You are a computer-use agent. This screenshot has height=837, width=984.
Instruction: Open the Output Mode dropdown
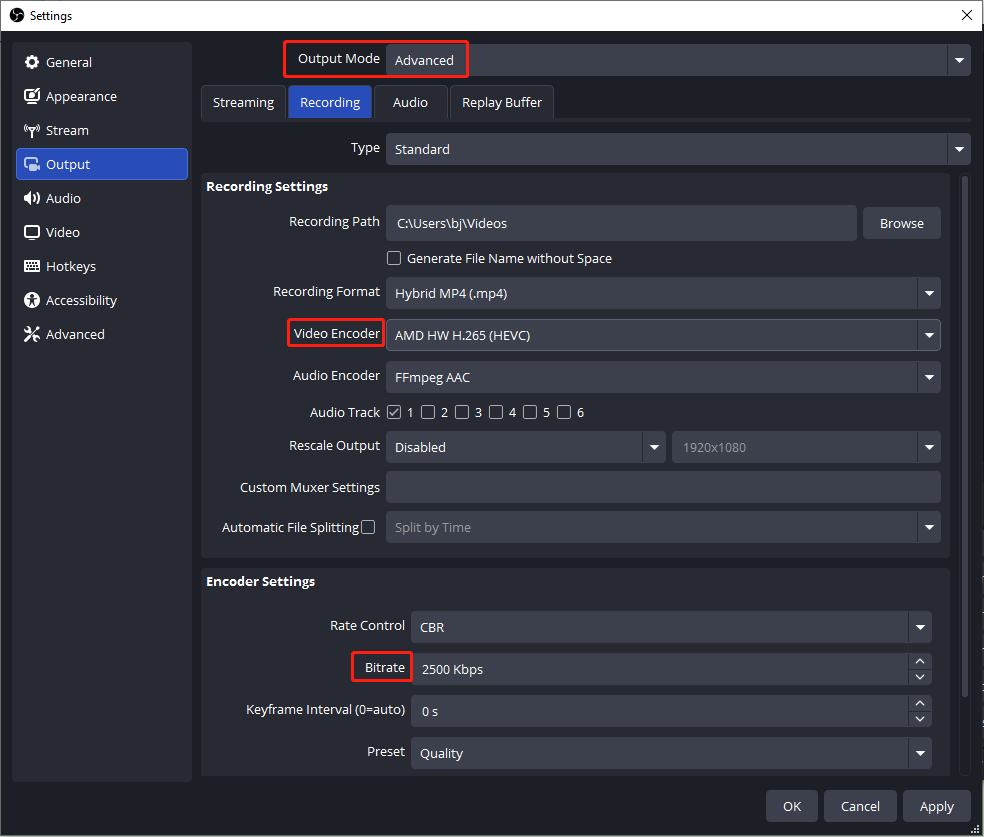click(959, 59)
